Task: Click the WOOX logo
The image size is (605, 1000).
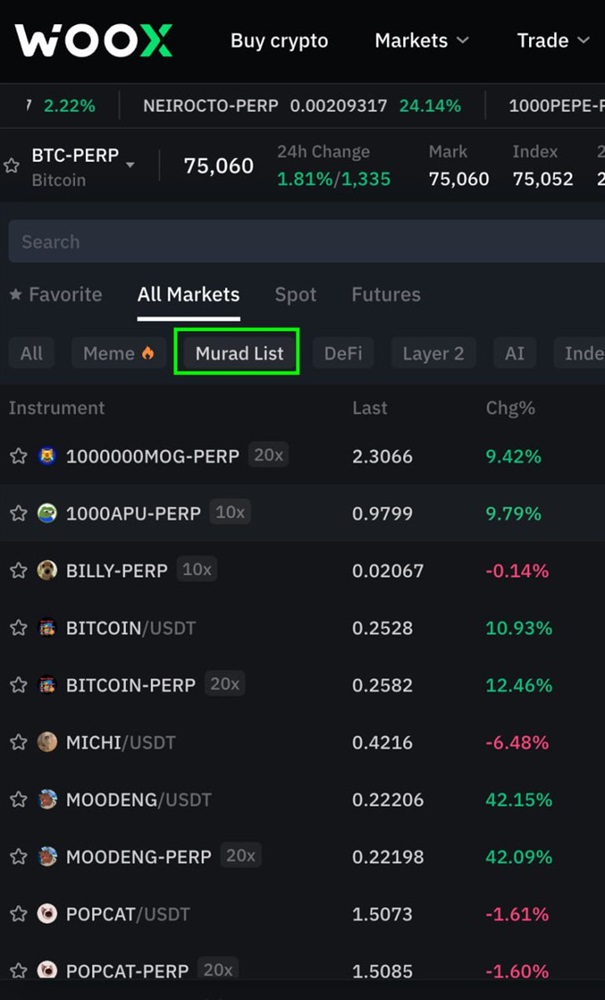Action: 94,41
